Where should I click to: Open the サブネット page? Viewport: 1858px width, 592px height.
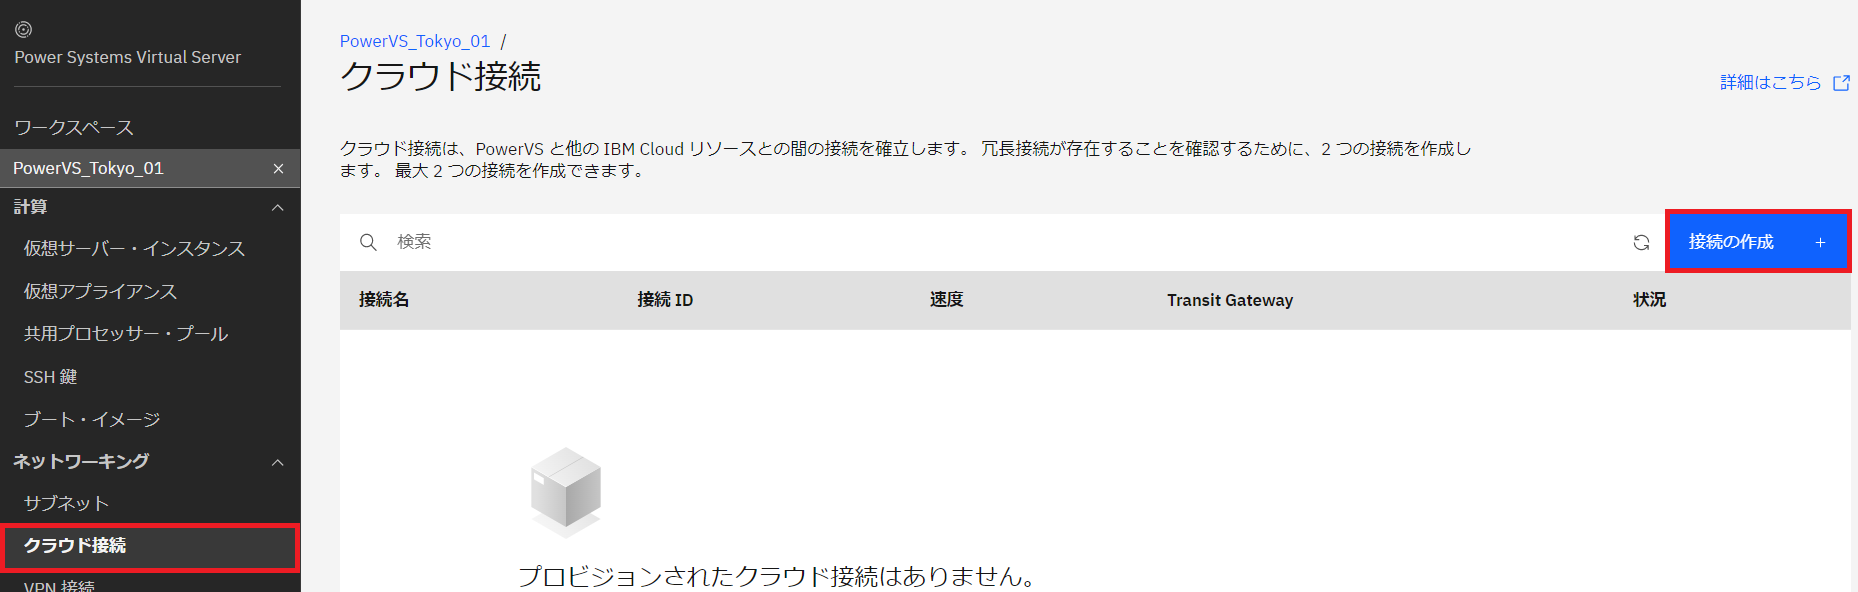66,504
